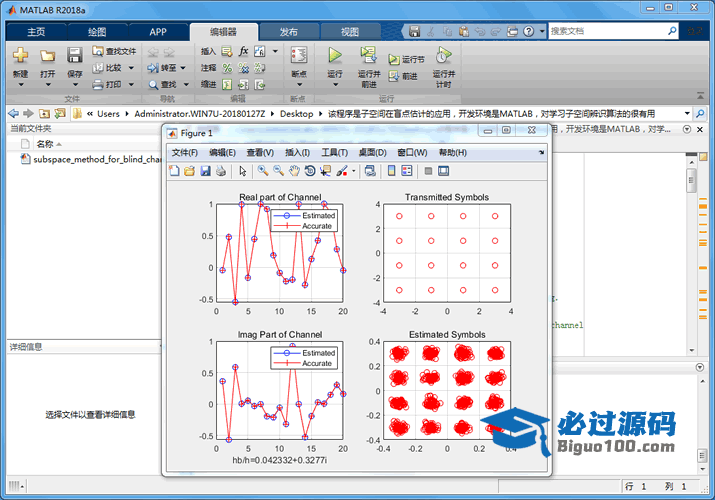Expand the 新建 dropdown arrow
The width and height of the screenshot is (715, 500).
coord(21,85)
